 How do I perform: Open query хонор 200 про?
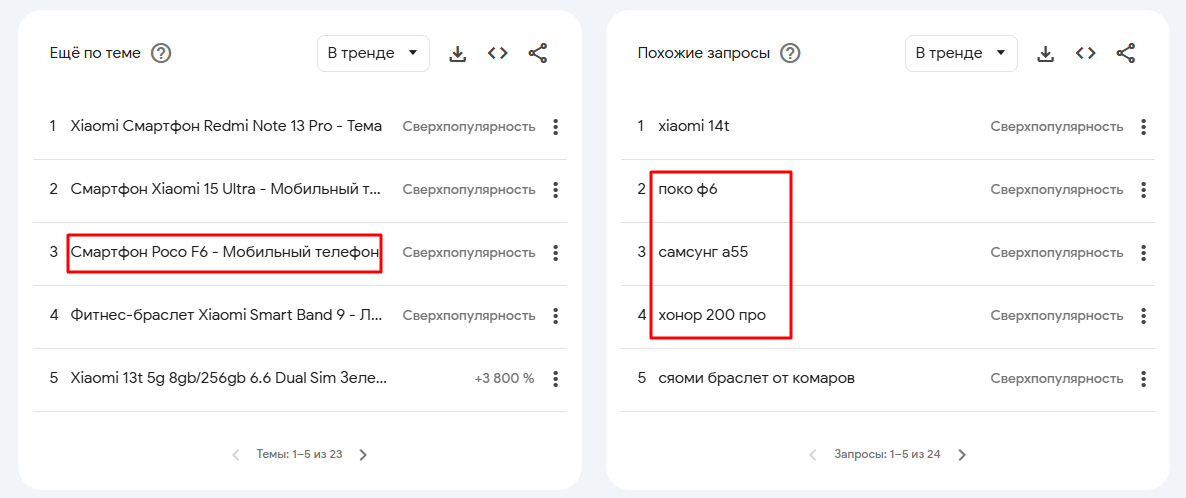point(713,314)
